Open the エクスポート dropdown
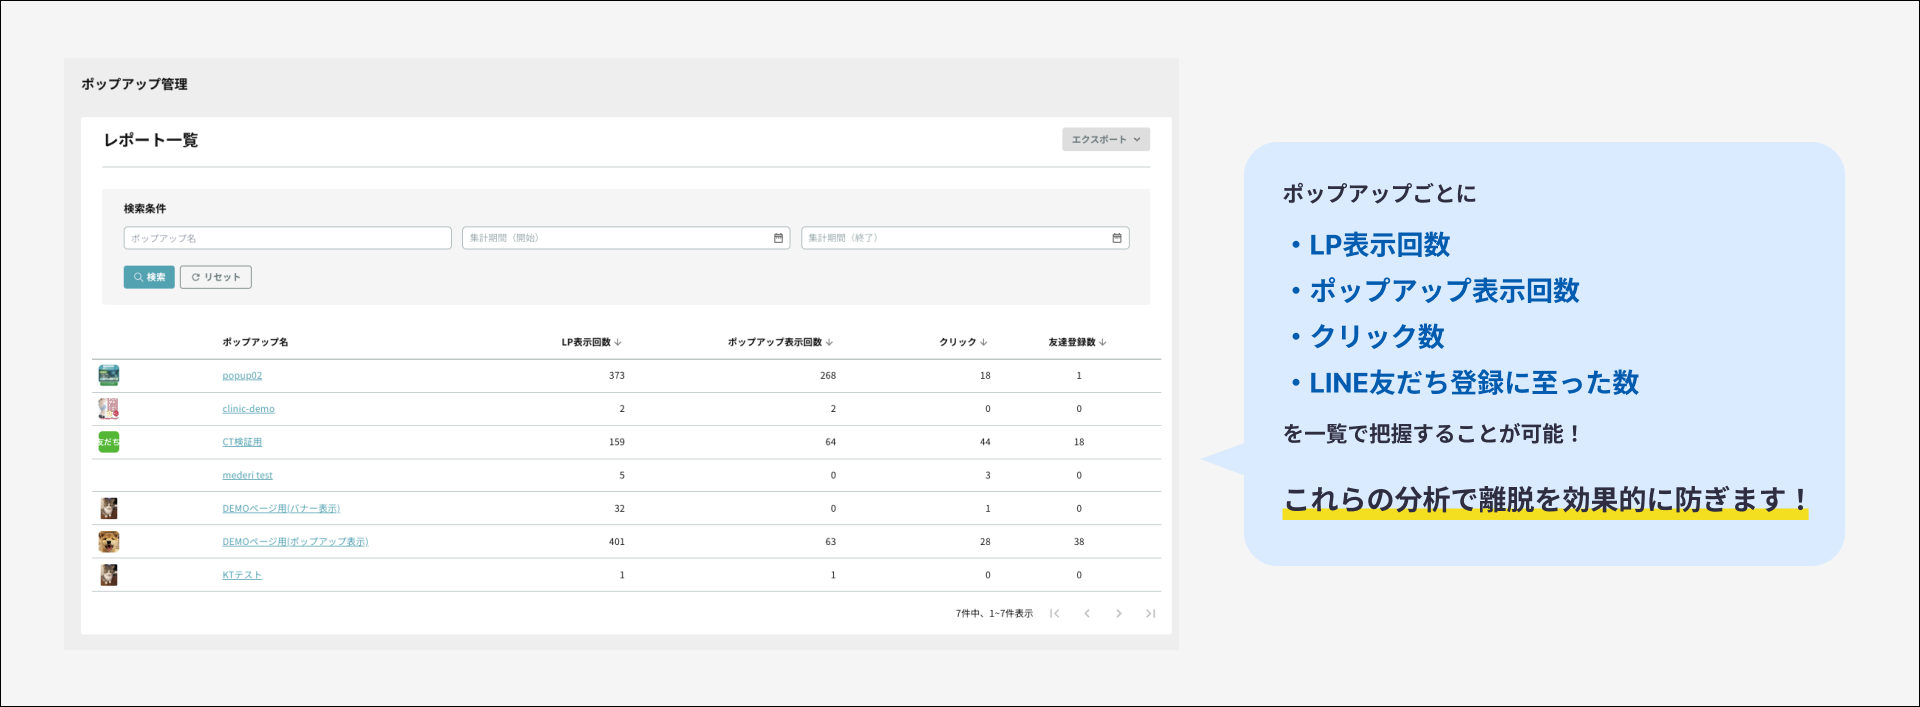Image resolution: width=1920 pixels, height=707 pixels. [1105, 140]
